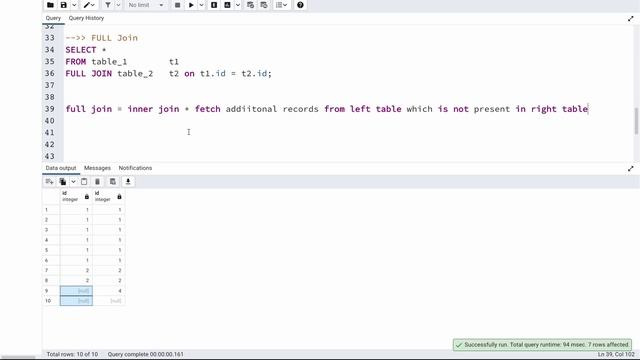This screenshot has width=640, height=360.
Task: Maximize the data output panel
Action: coord(631,168)
